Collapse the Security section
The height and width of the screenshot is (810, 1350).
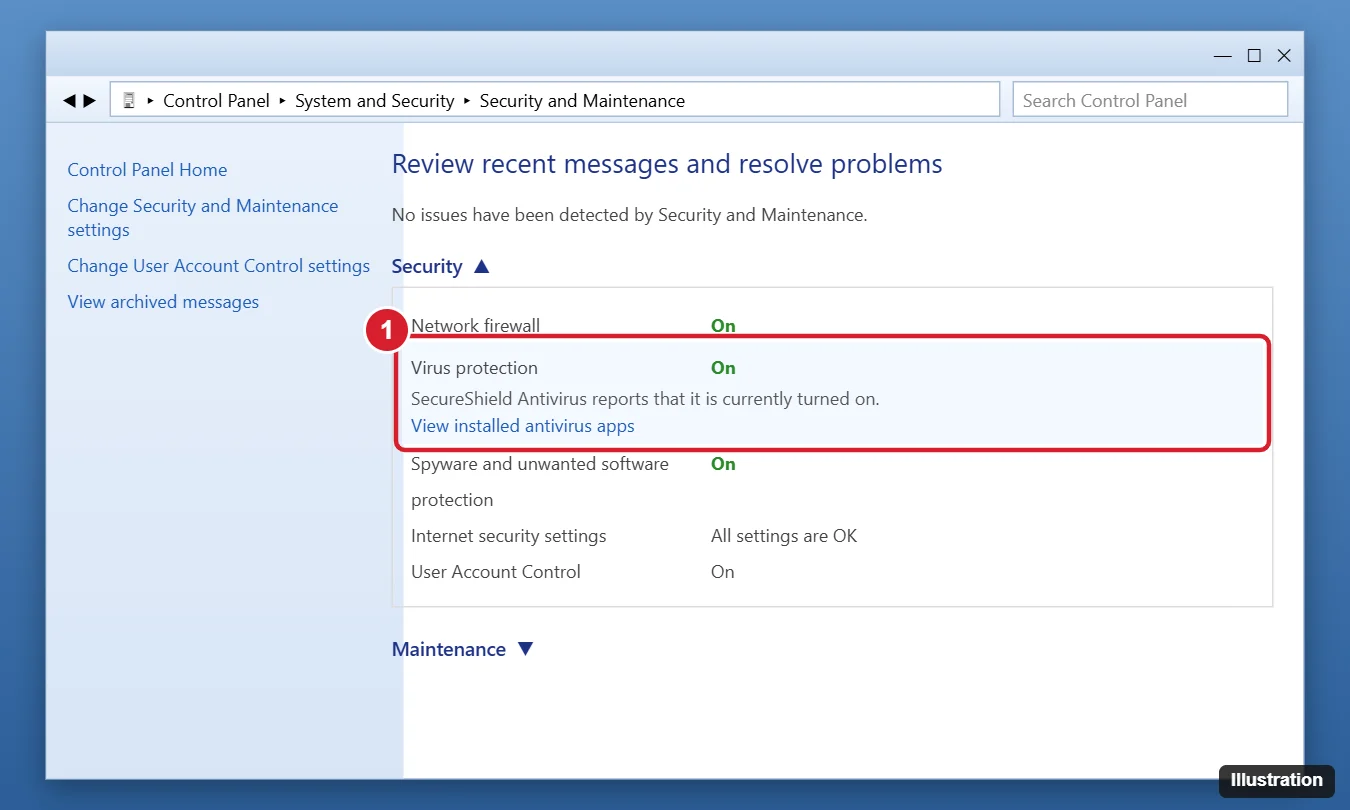(481, 267)
